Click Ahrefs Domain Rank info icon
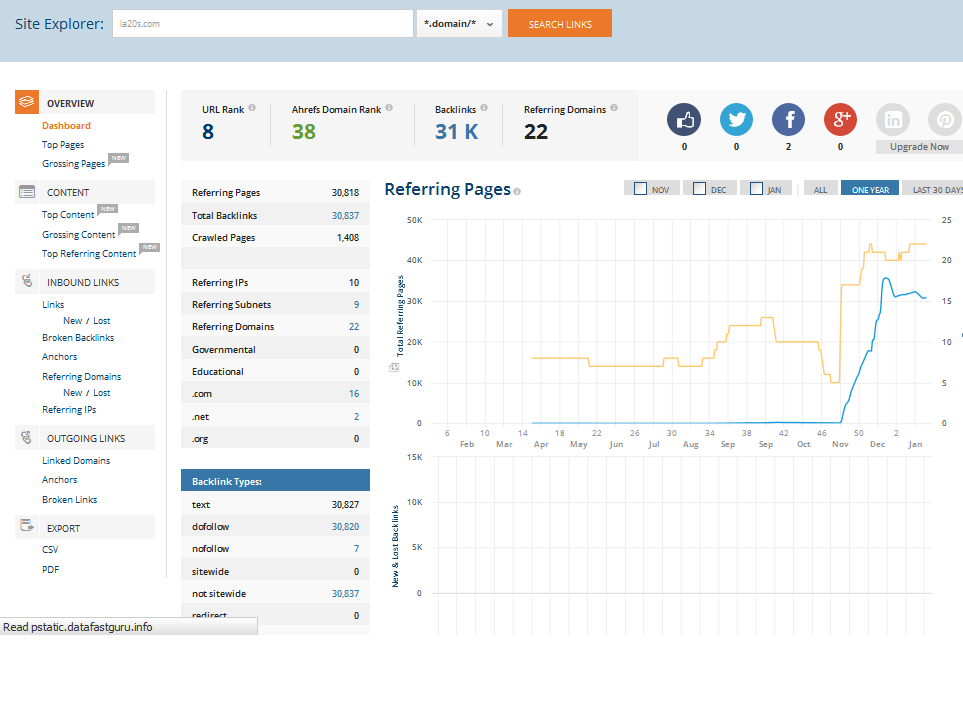The image size is (963, 718). pyautogui.click(x=389, y=107)
